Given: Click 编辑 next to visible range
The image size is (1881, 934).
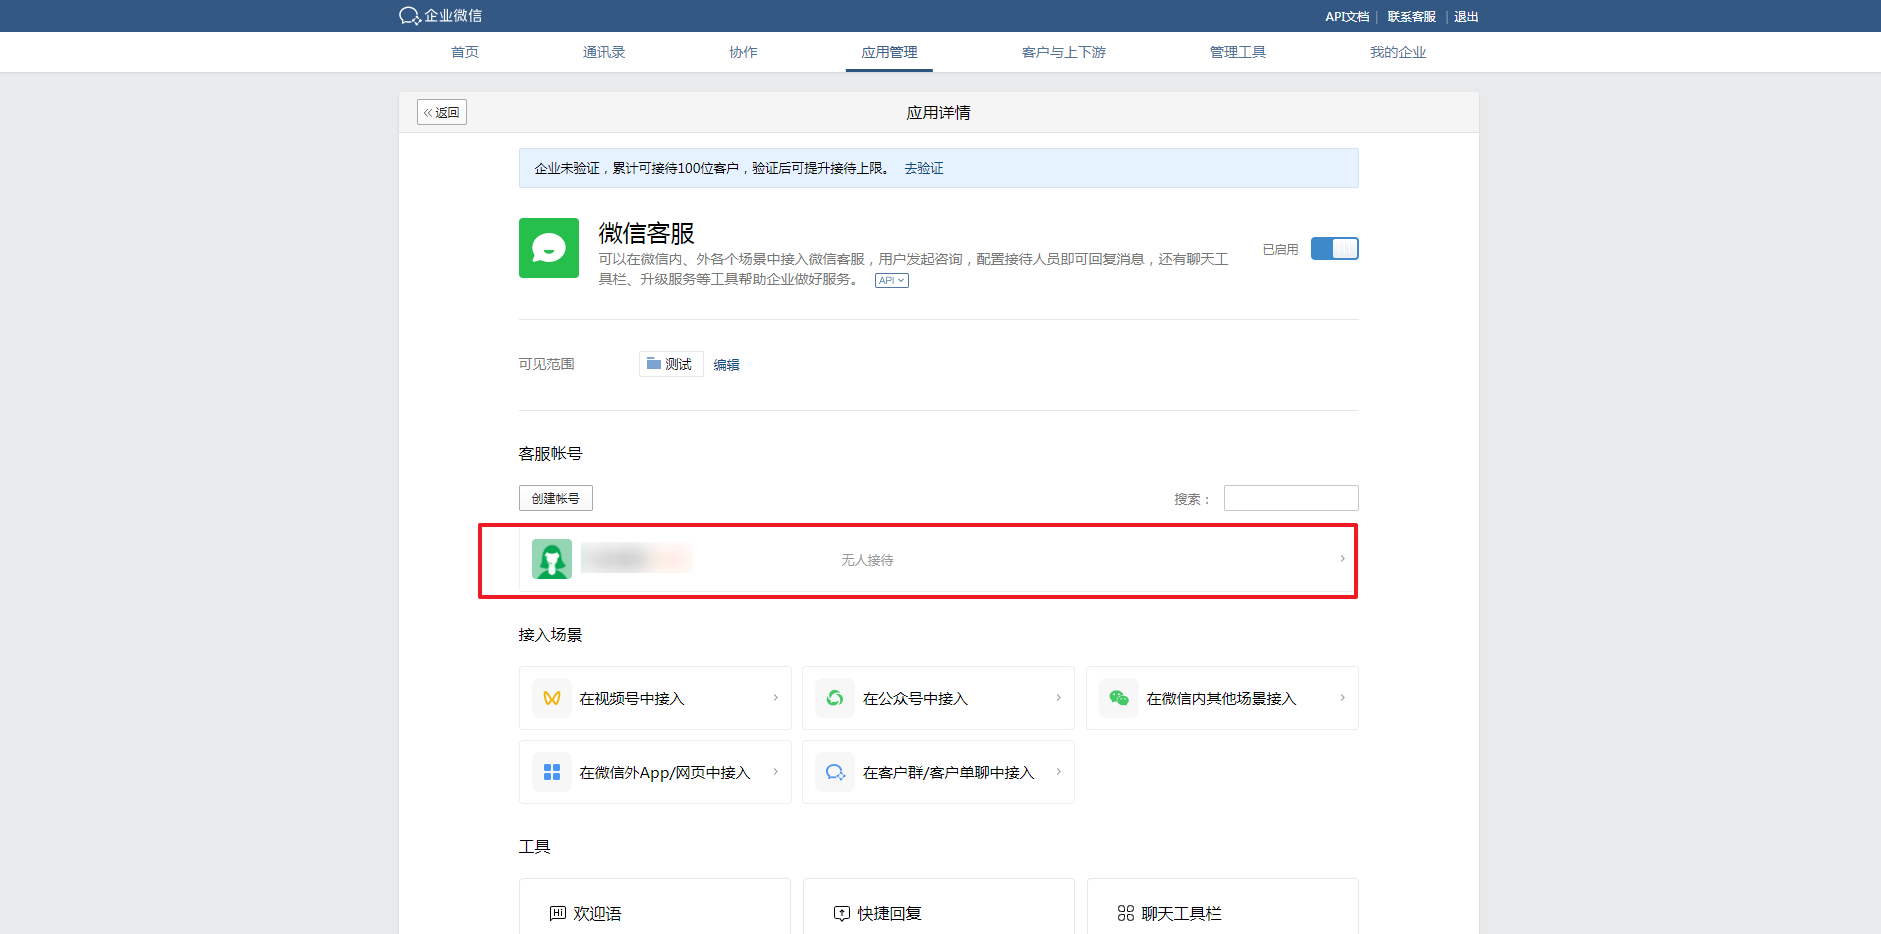Looking at the screenshot, I should [x=726, y=365].
